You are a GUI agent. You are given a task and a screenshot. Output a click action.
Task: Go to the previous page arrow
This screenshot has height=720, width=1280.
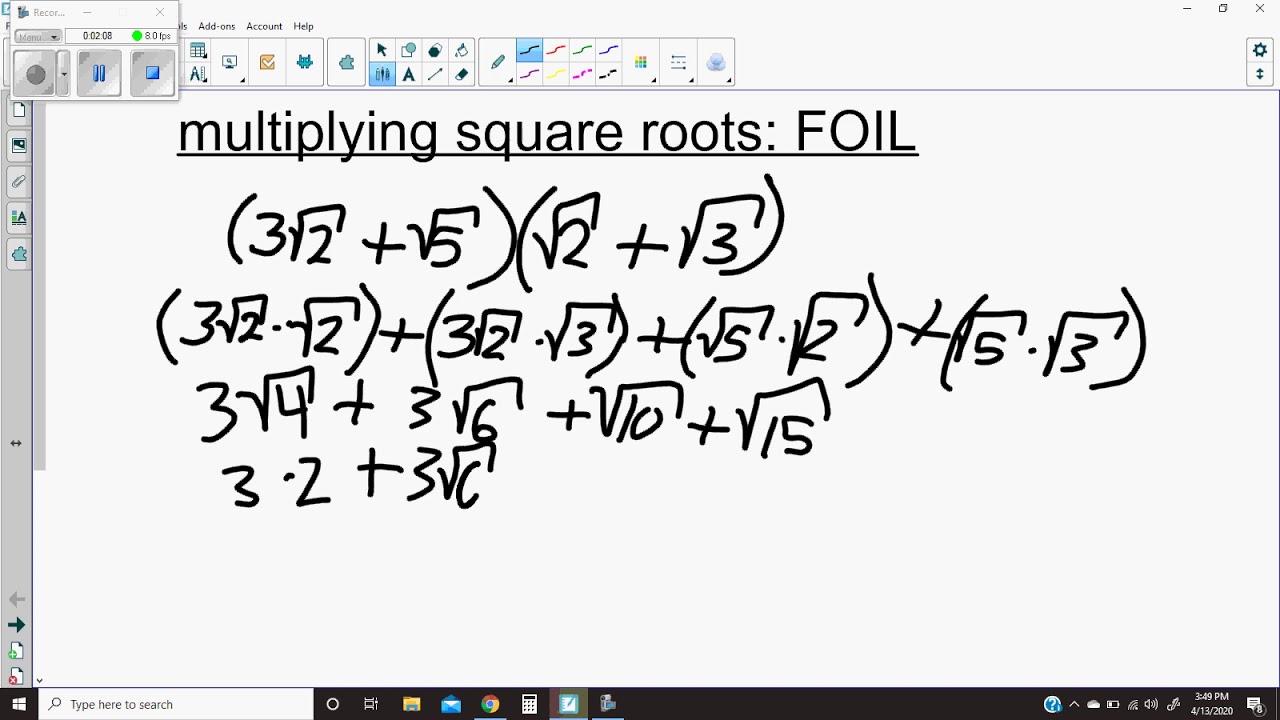tap(16, 599)
